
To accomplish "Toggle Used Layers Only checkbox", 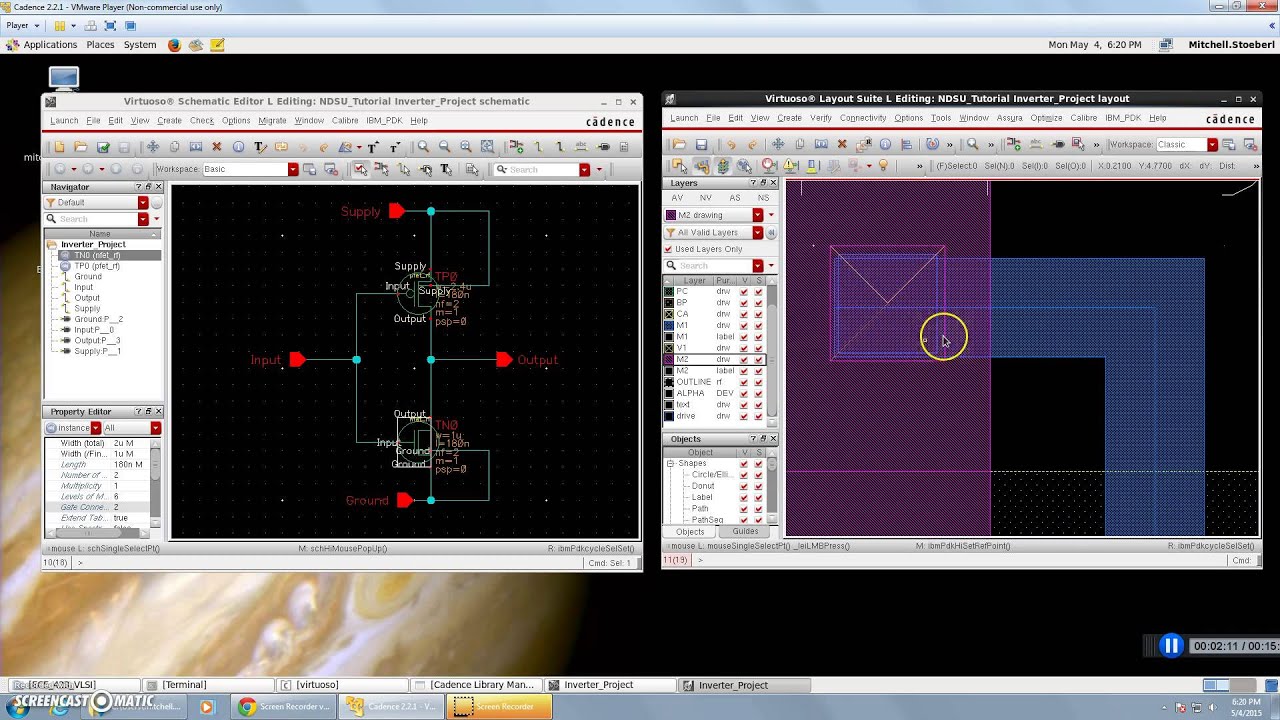I will point(668,249).
